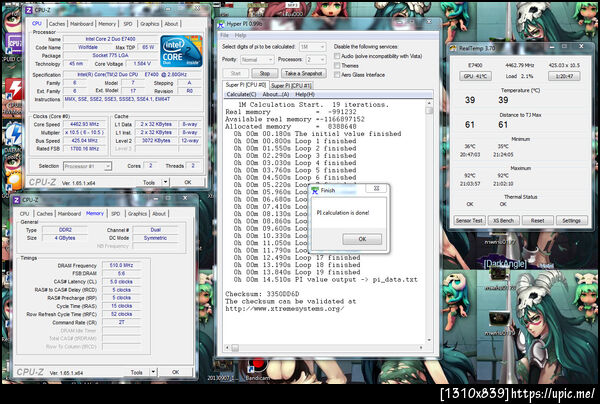Select the Super PI [CPU #1] tab
The height and width of the screenshot is (404, 600).
[x=291, y=86]
